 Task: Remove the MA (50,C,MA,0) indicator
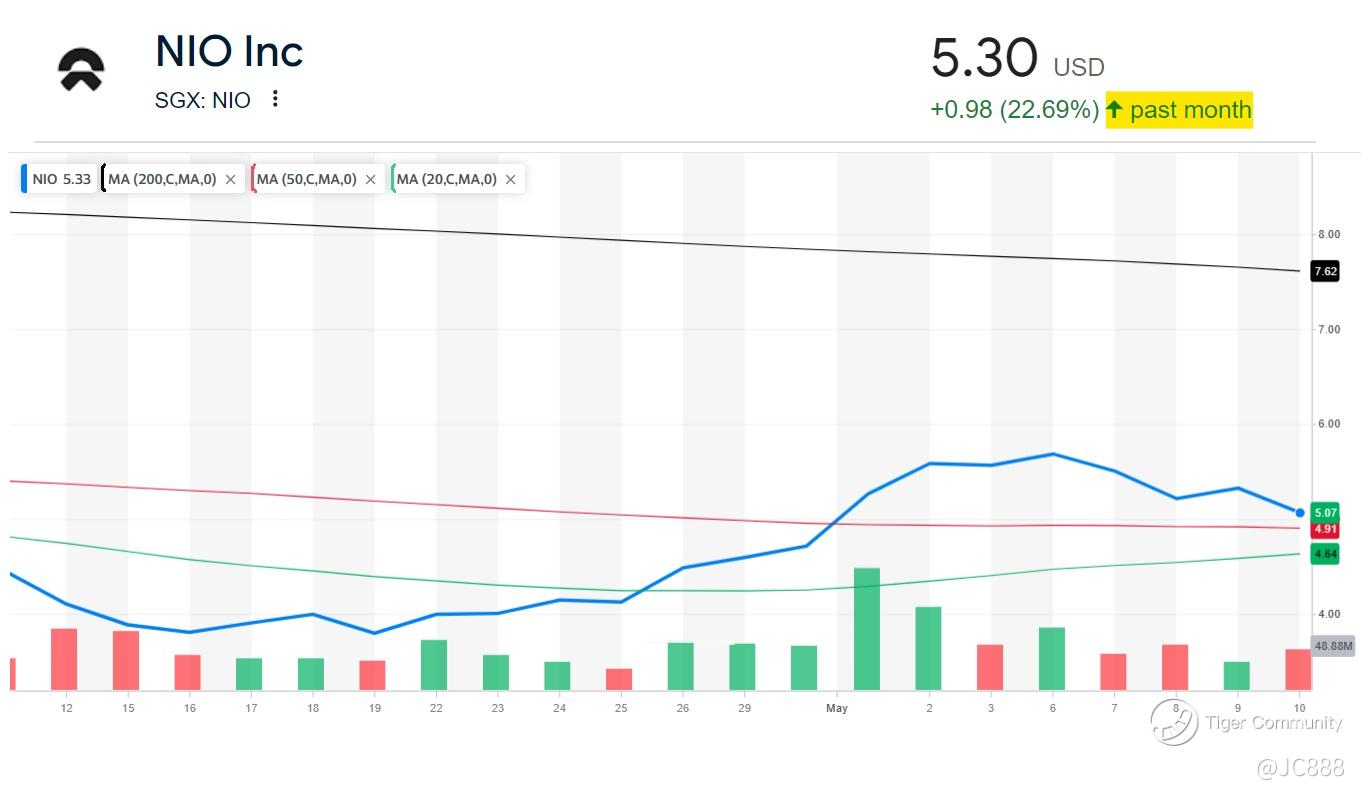(371, 179)
